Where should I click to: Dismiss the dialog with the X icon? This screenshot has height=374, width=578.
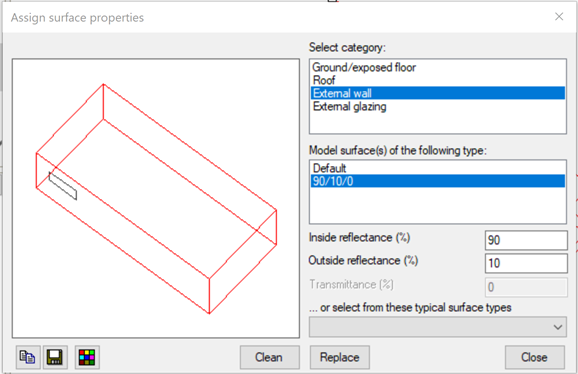pyautogui.click(x=559, y=17)
